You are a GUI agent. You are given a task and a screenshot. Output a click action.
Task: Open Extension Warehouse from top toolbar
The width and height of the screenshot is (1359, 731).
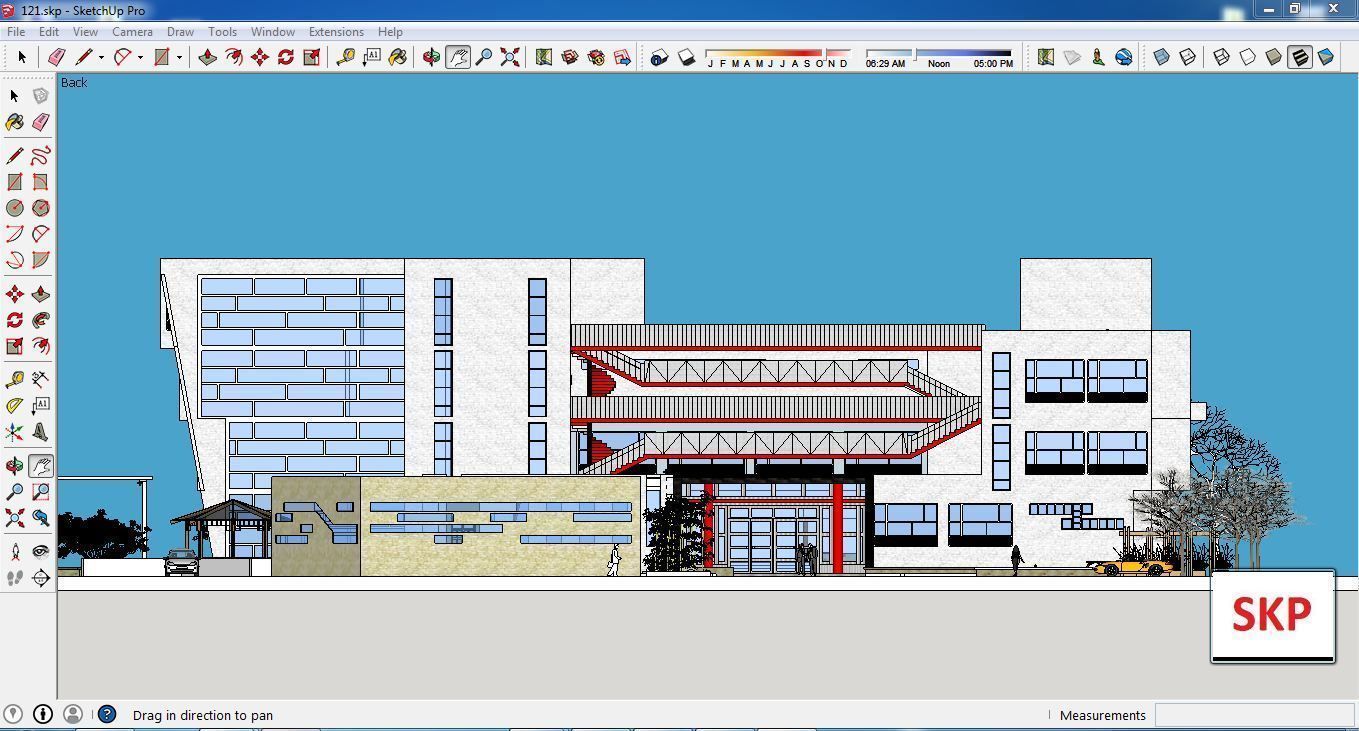point(596,57)
